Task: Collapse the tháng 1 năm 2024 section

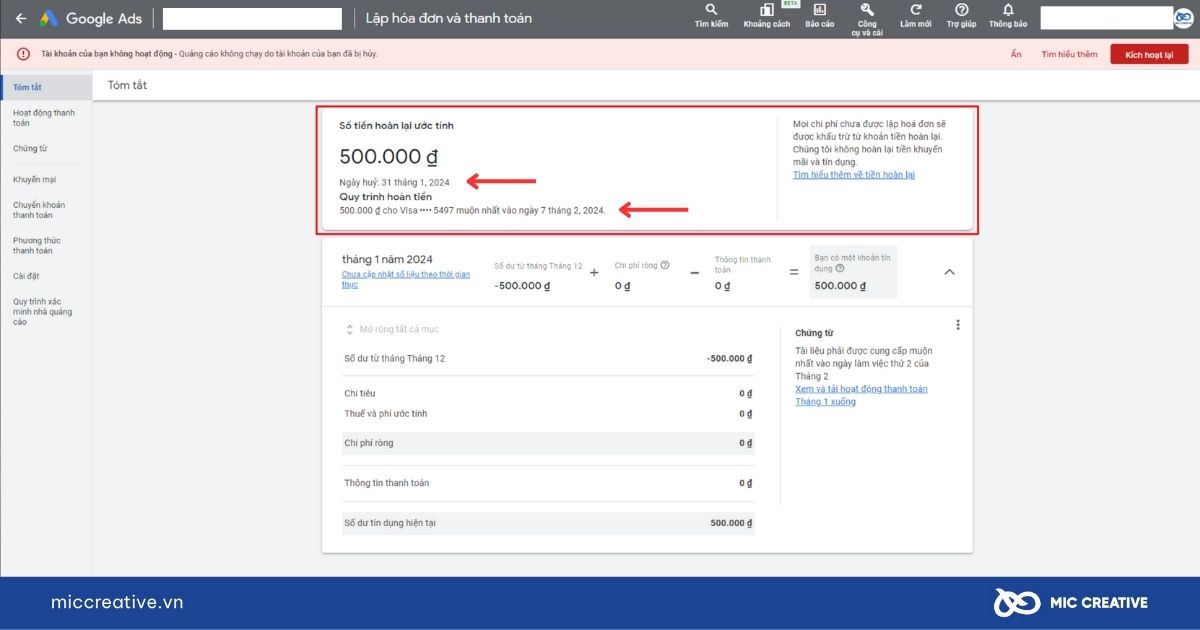Action: point(950,272)
